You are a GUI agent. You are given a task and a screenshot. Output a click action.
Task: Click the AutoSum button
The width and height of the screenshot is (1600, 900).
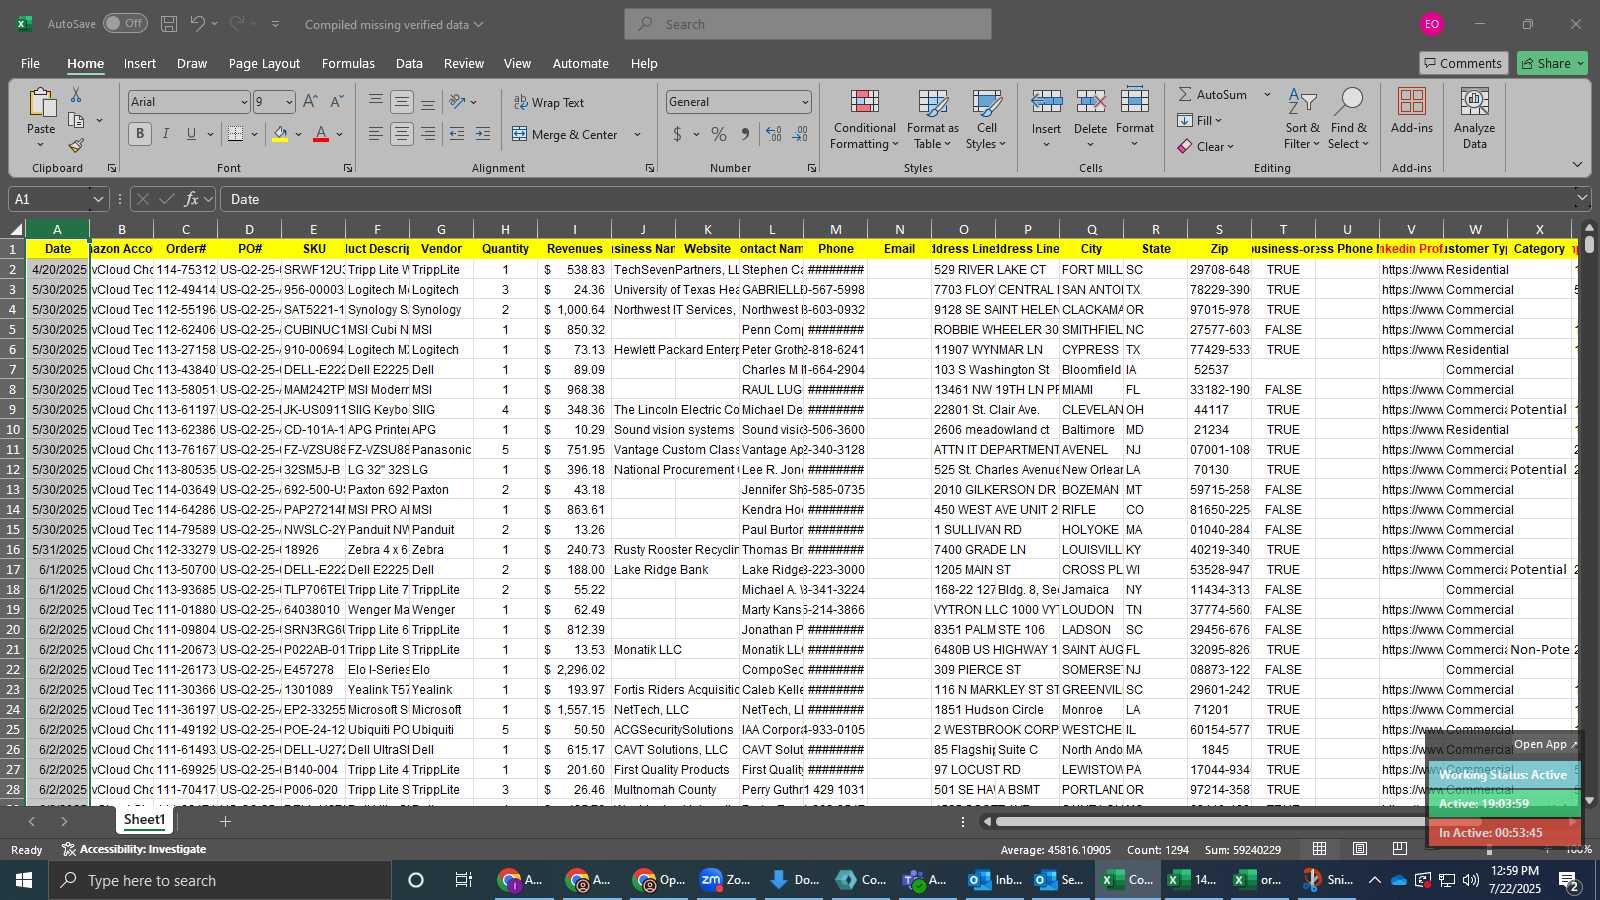tap(1212, 94)
